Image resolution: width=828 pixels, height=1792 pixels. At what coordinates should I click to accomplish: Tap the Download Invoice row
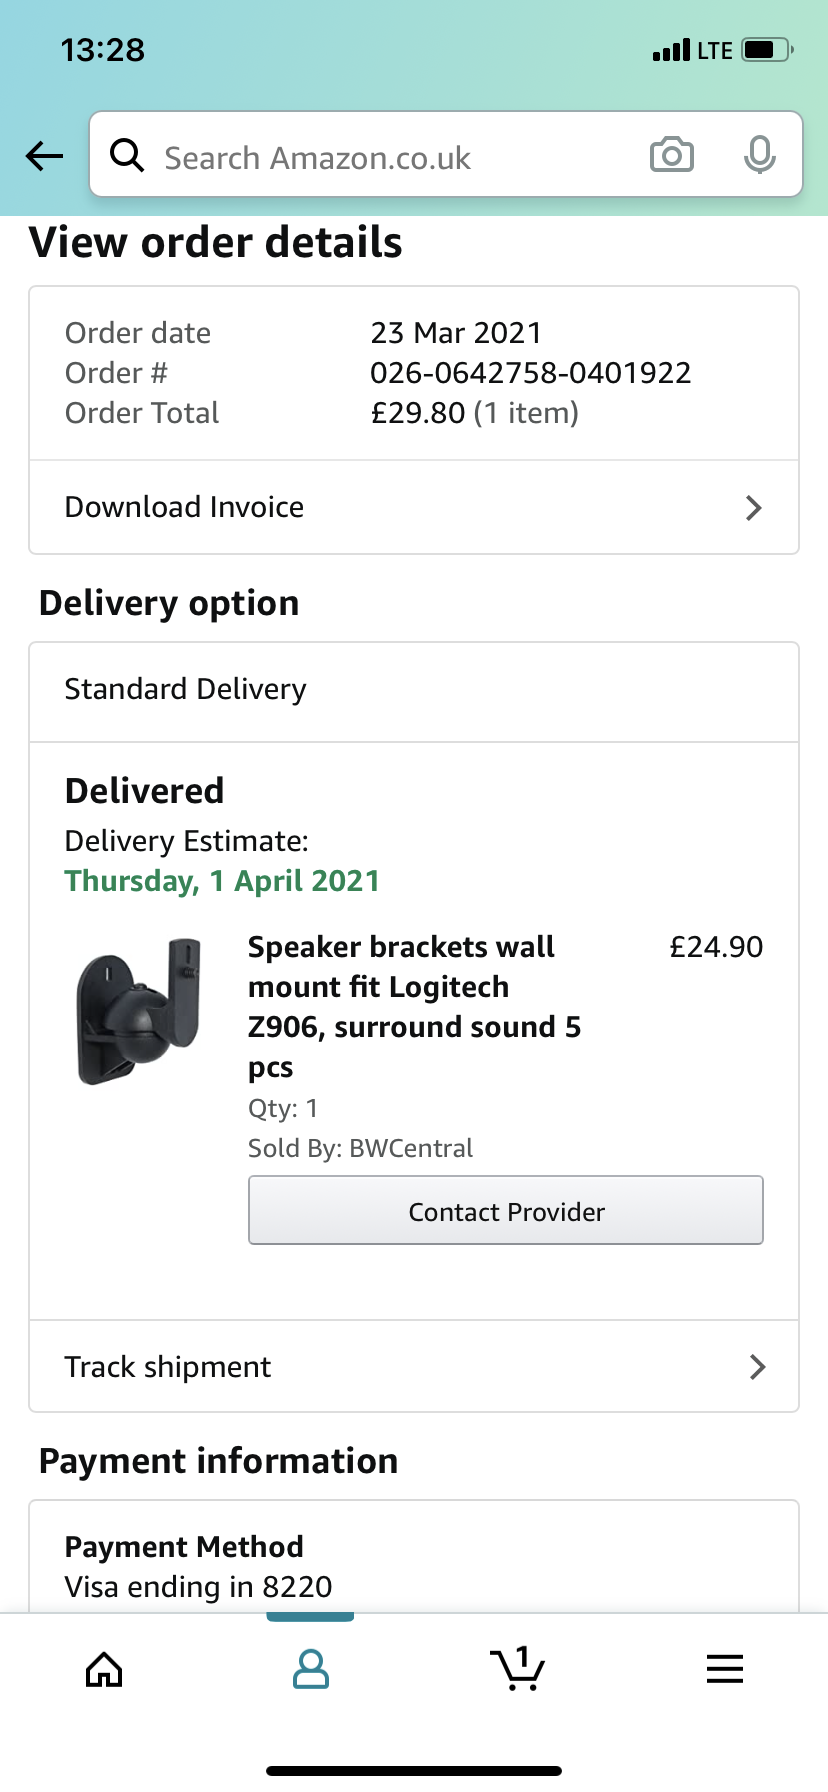pos(400,508)
